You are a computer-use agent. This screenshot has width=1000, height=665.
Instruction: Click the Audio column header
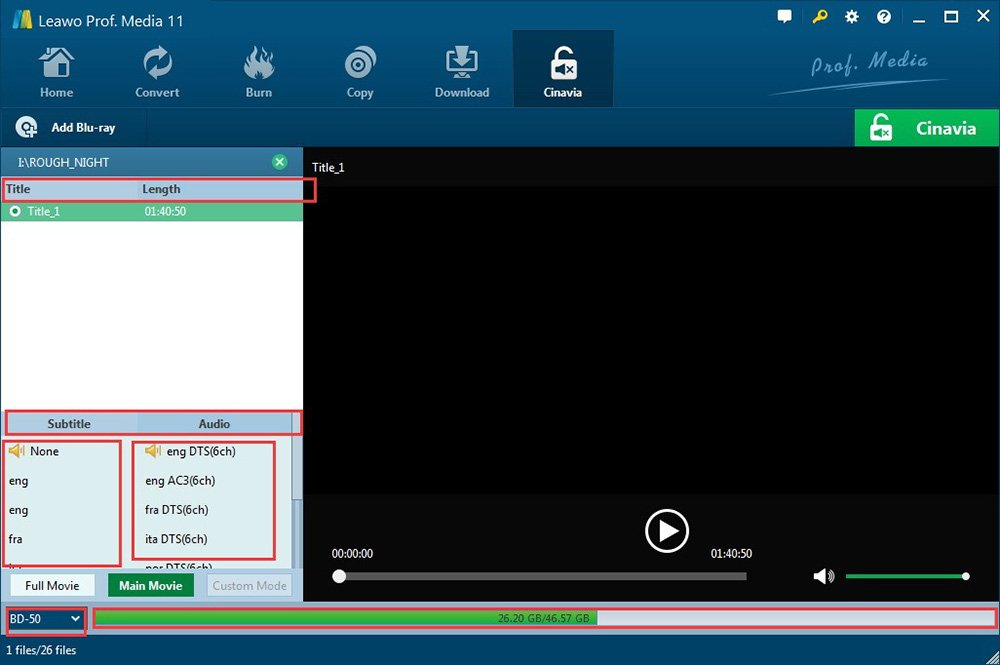[214, 423]
